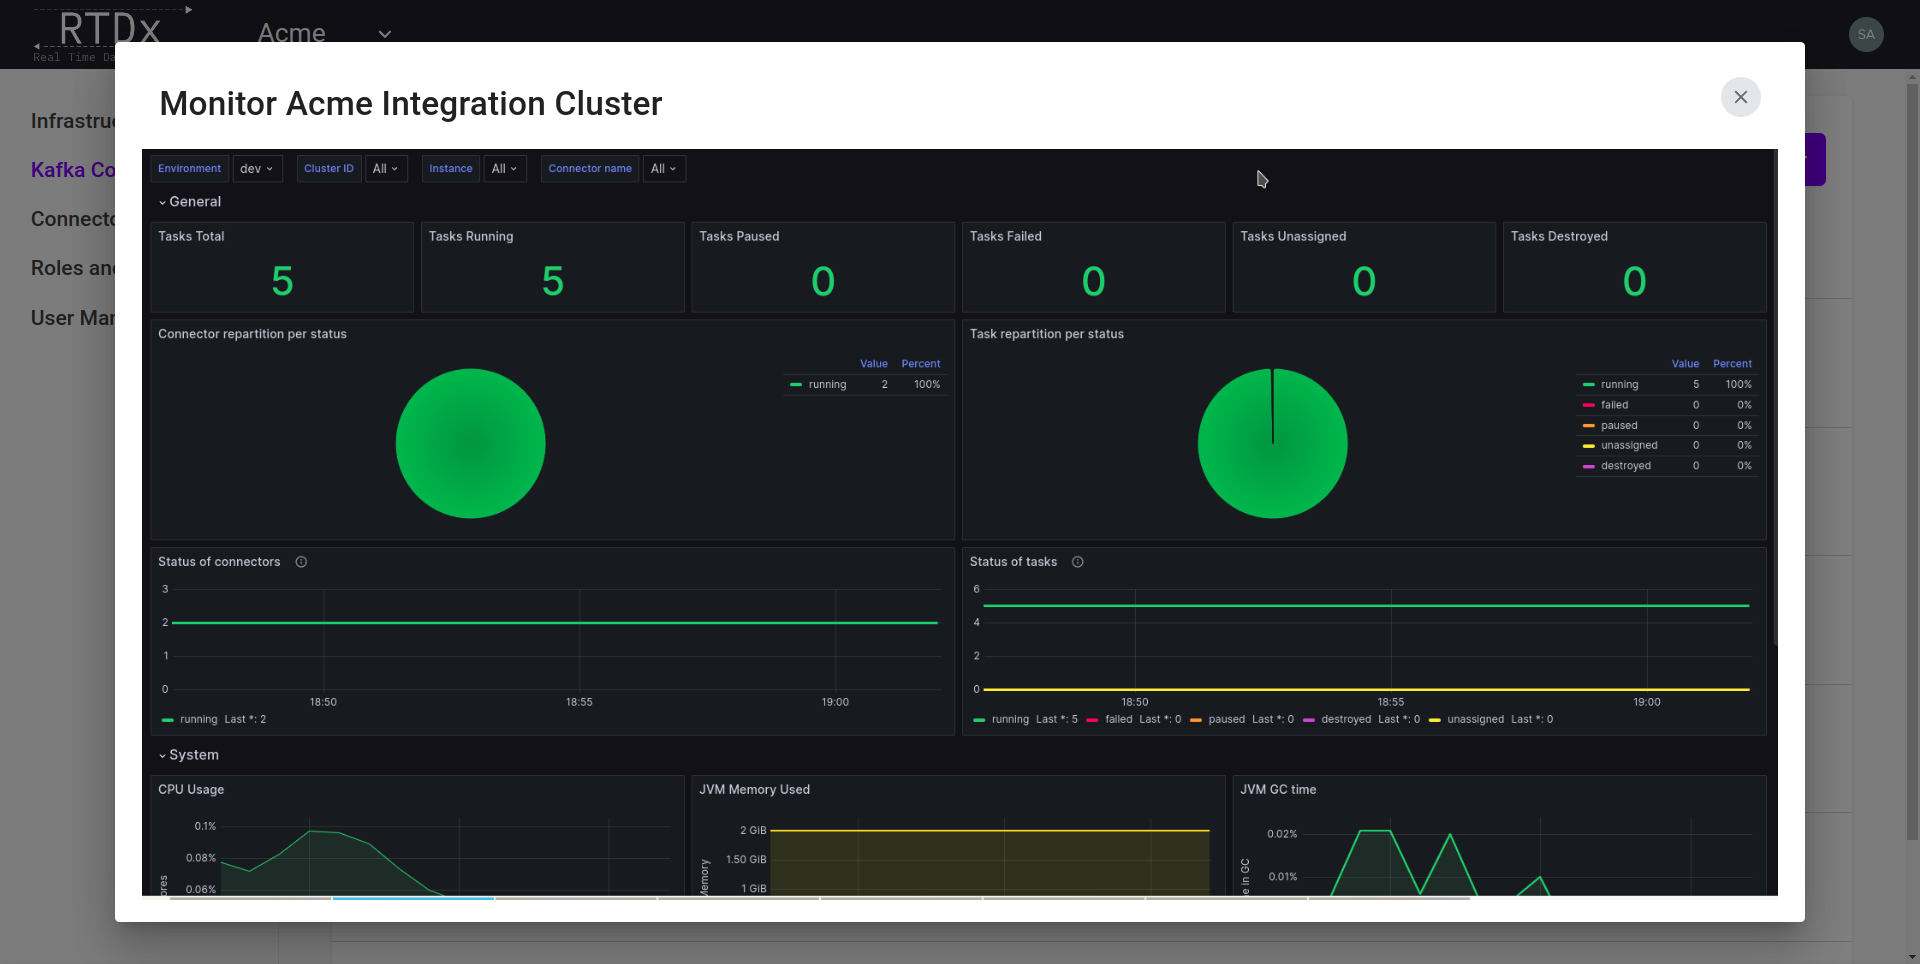Sort task repartition legend by Percent column
Viewport: 1920px width, 964px height.
(x=1732, y=364)
